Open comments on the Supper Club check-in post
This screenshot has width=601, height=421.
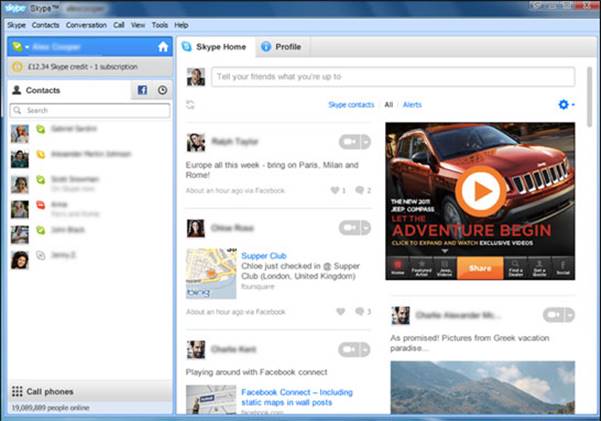coord(360,311)
